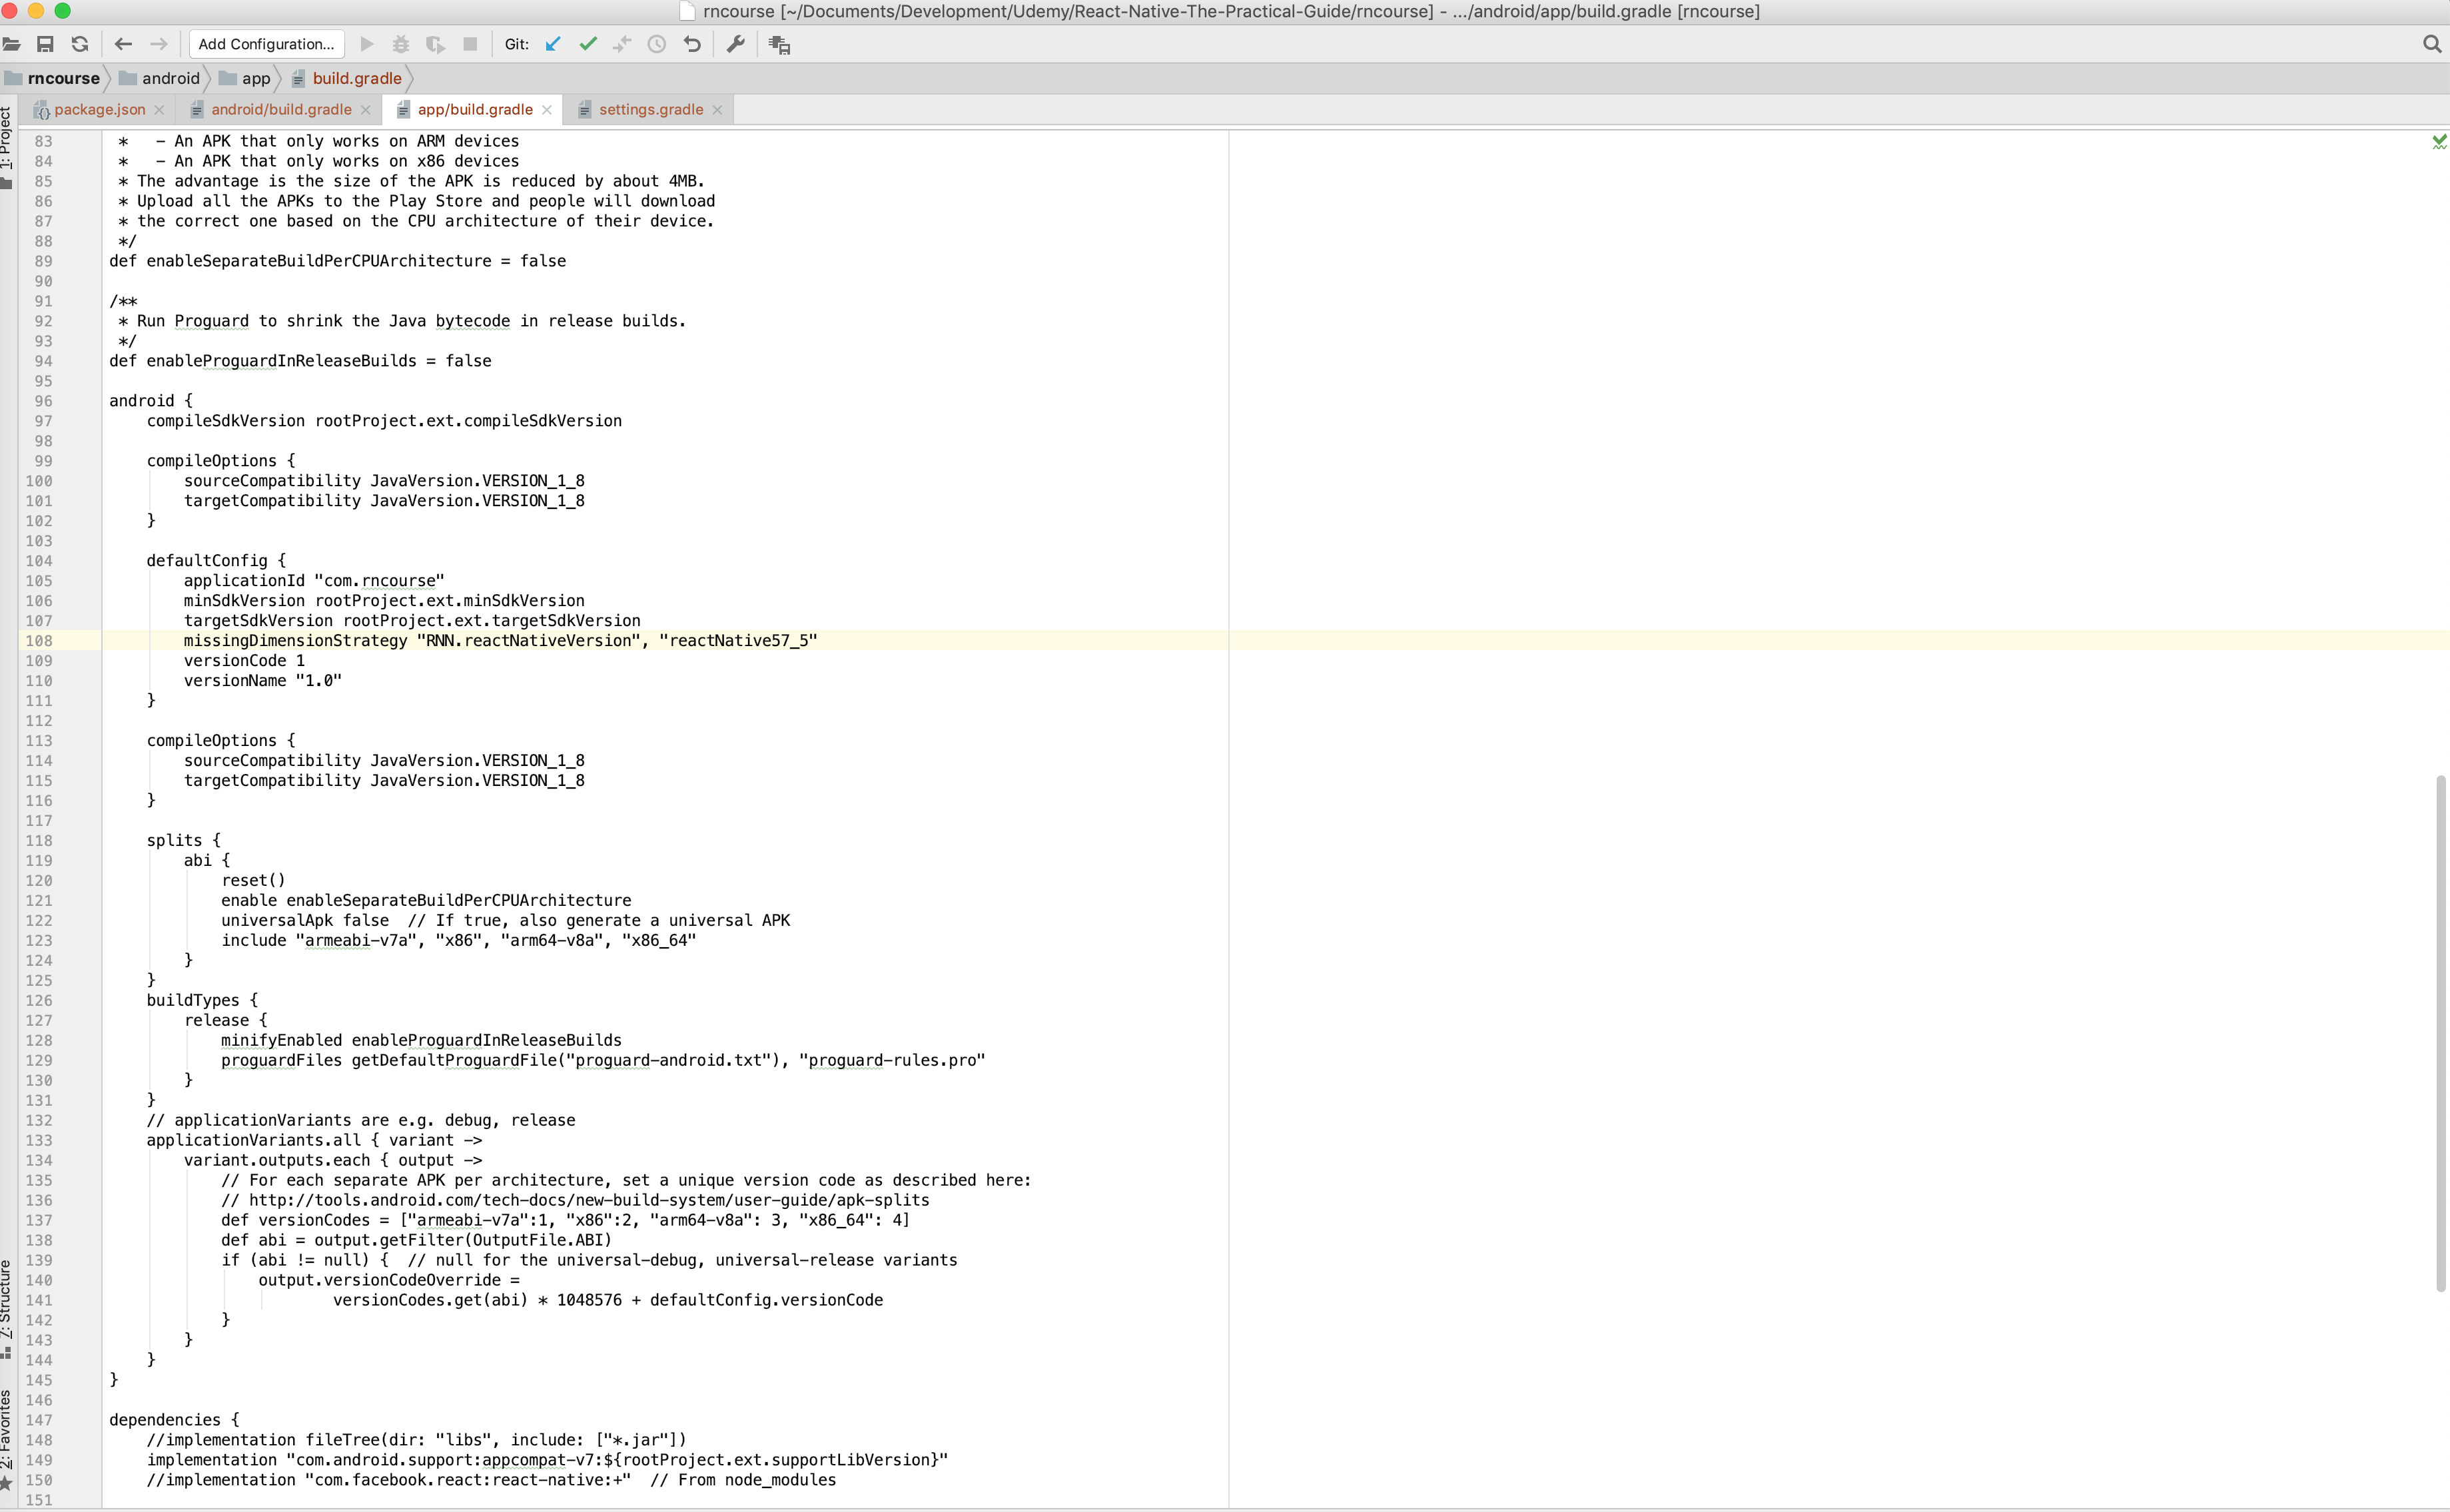The height and width of the screenshot is (1512, 2450).
Task: Open Search Everywhere magnifier icon
Action: coord(2432,44)
